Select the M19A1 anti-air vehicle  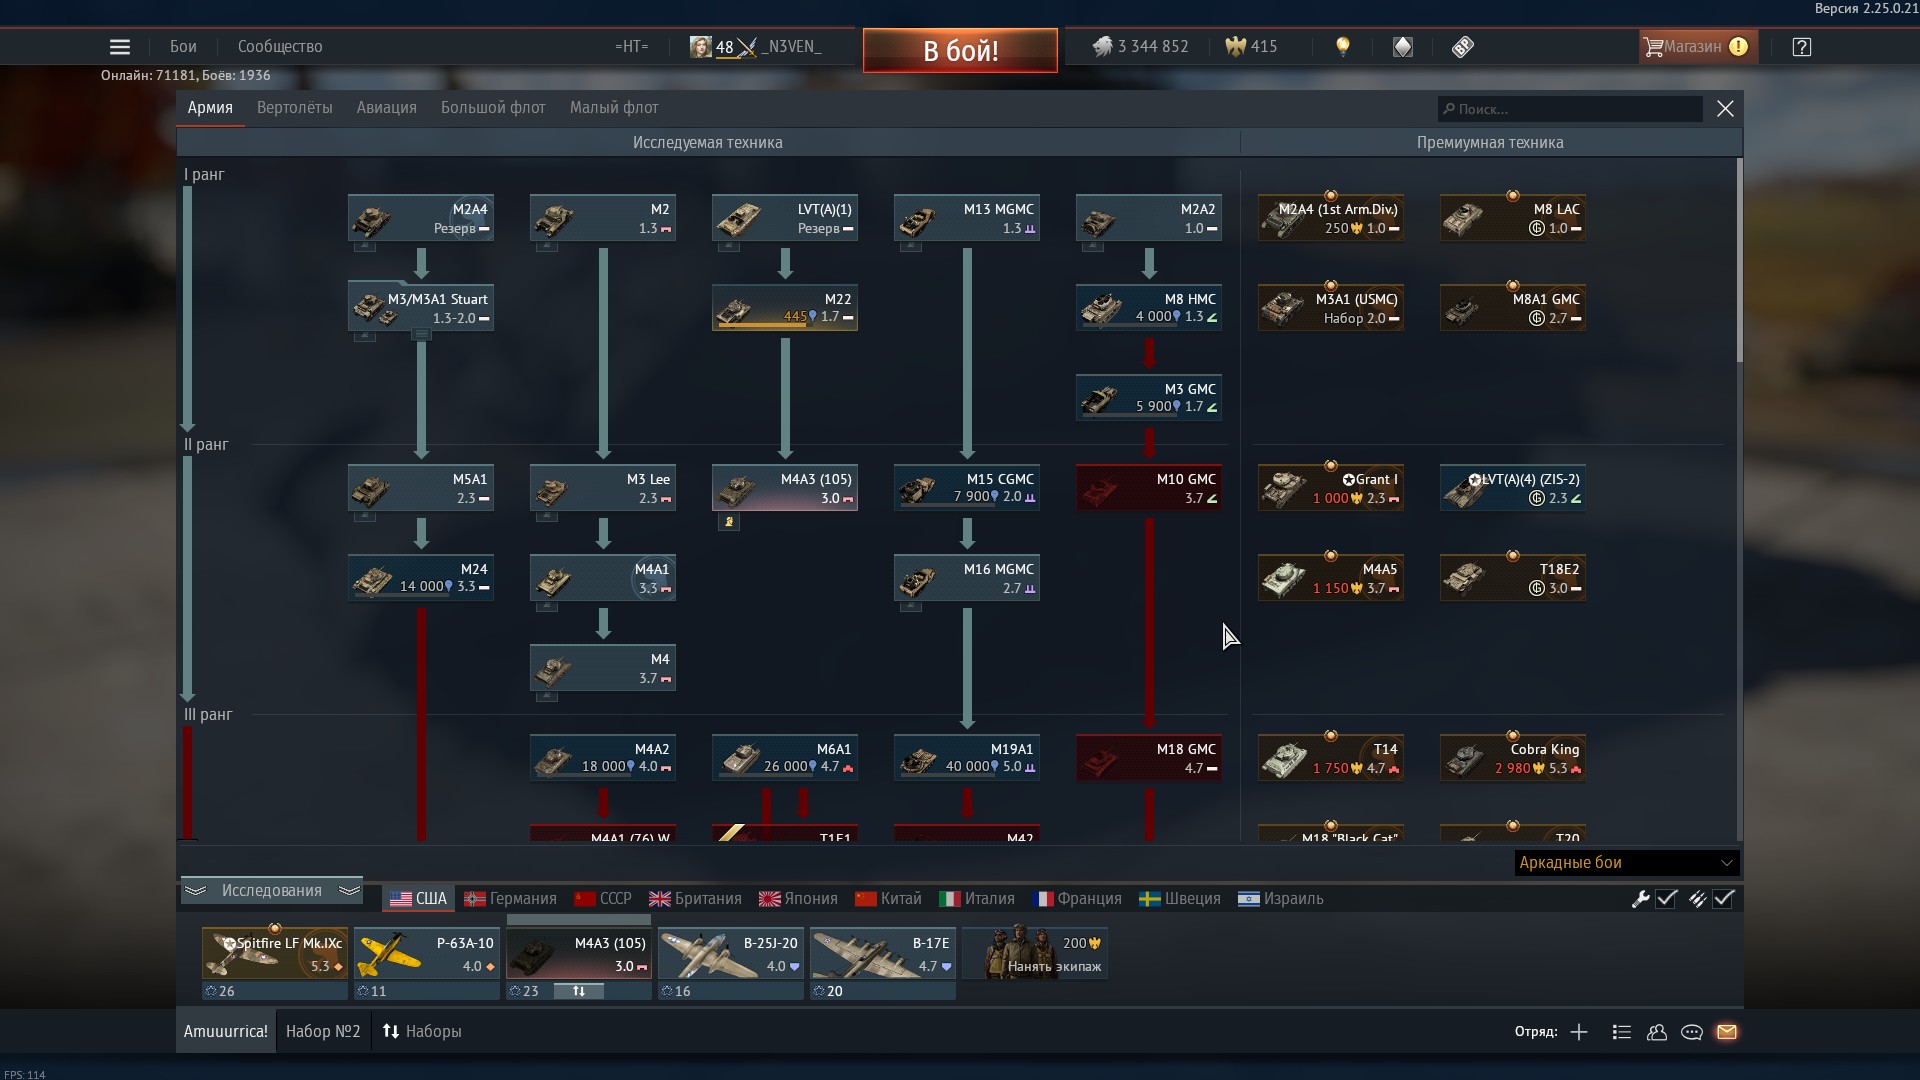(x=967, y=758)
